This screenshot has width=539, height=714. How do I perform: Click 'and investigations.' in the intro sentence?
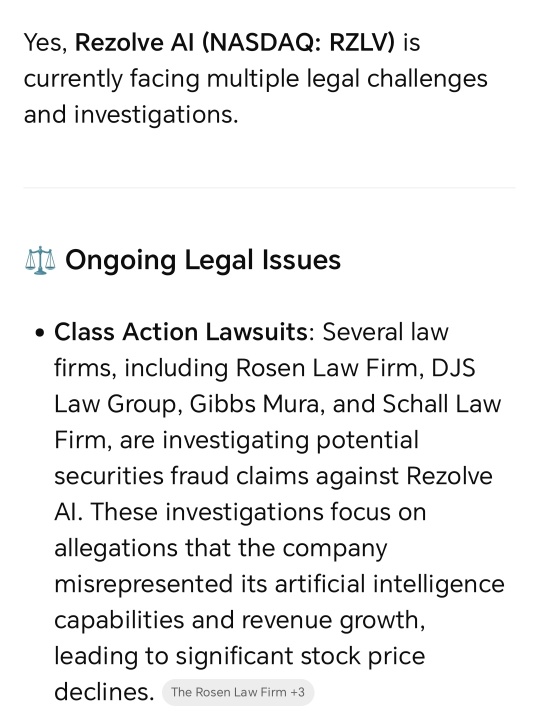[x=131, y=115]
